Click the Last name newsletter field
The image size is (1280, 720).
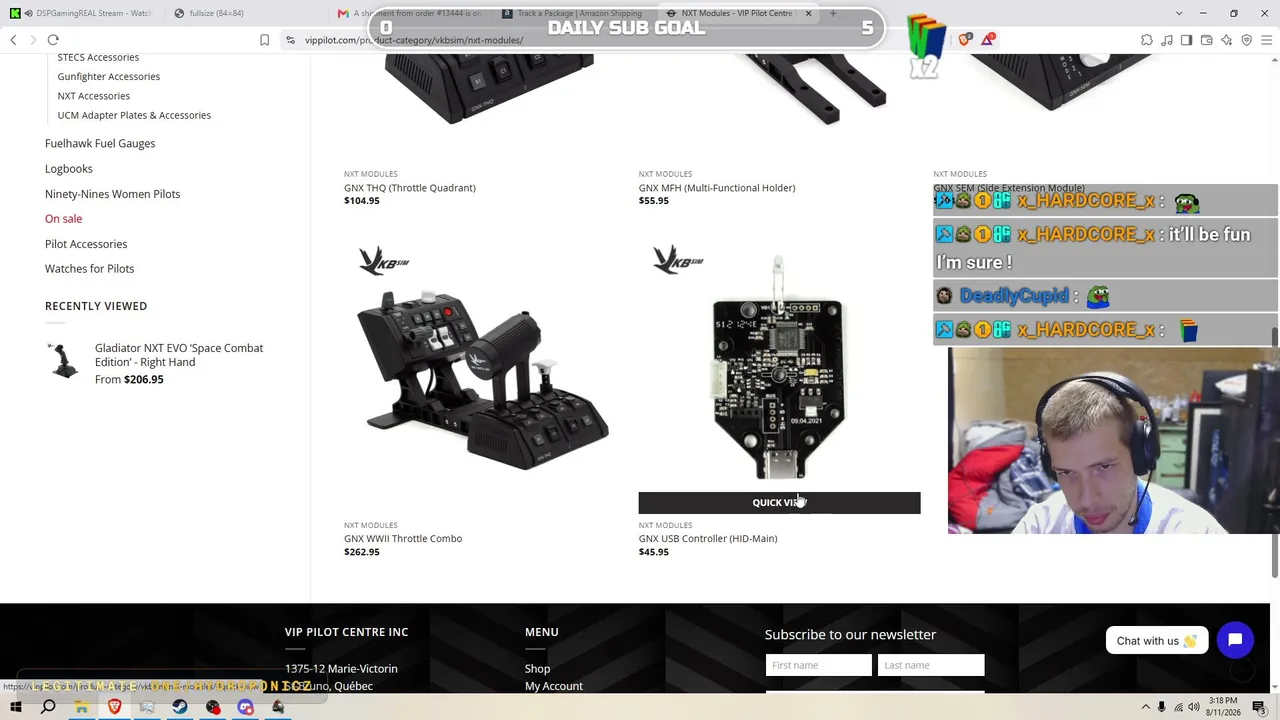click(x=931, y=665)
